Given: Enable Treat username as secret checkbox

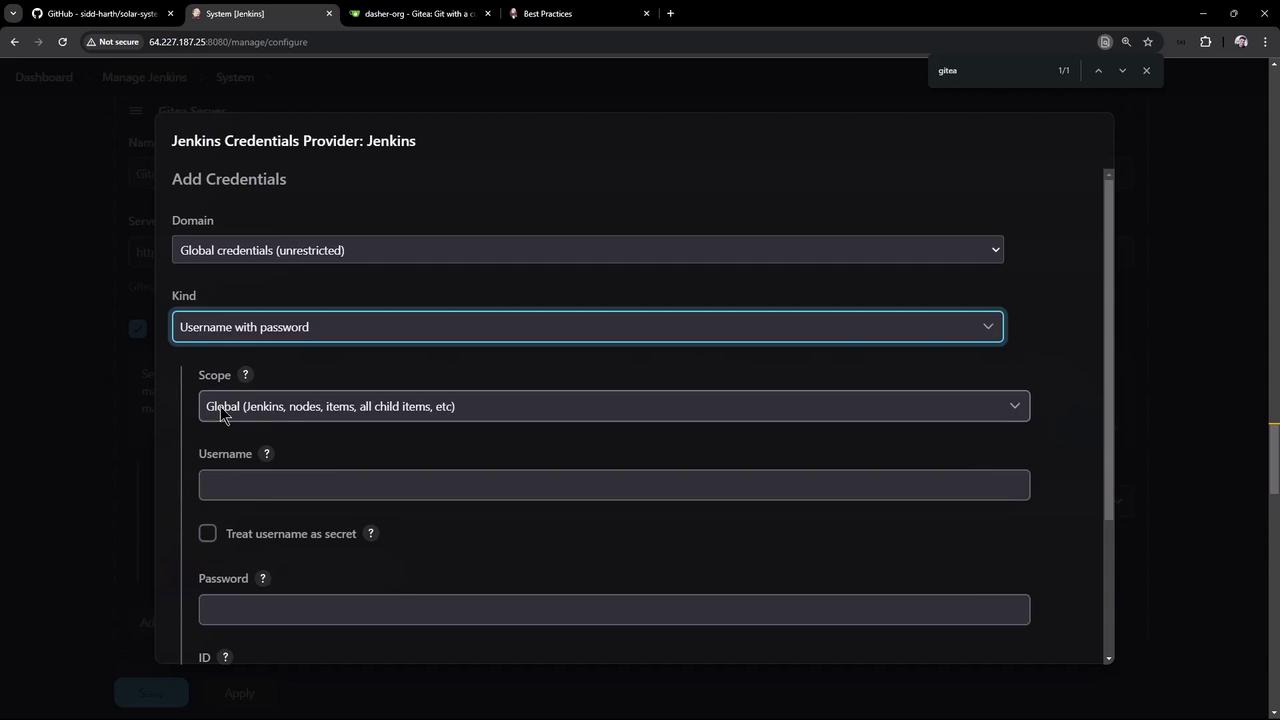Looking at the screenshot, I should pos(208,533).
